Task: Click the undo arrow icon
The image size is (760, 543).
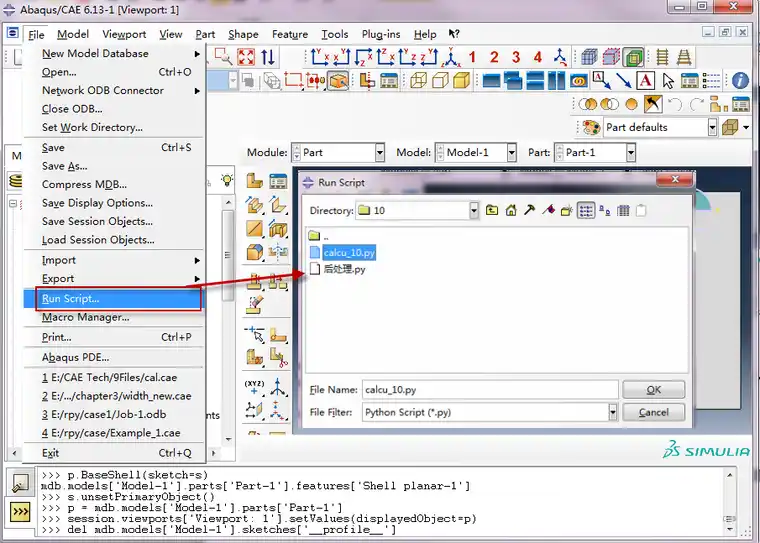Action: (x=675, y=104)
